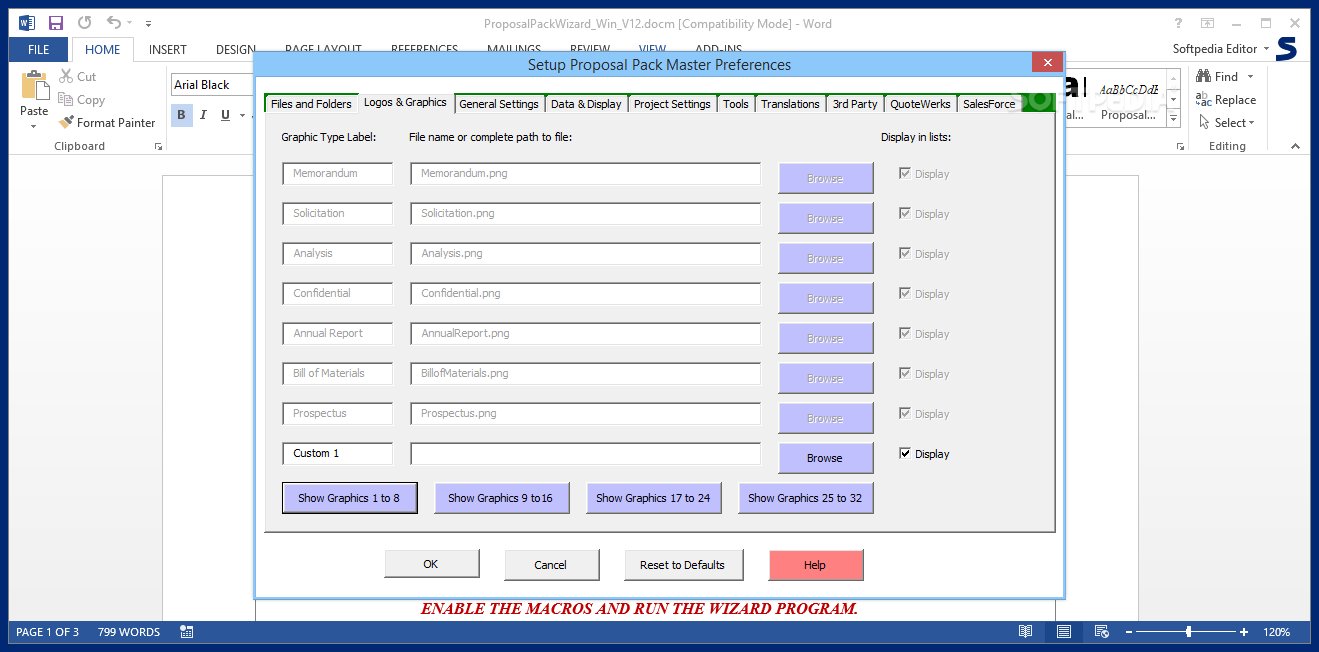The height and width of the screenshot is (652, 1319).
Task: Toggle the Display checkbox for Analysis
Action: tap(905, 253)
